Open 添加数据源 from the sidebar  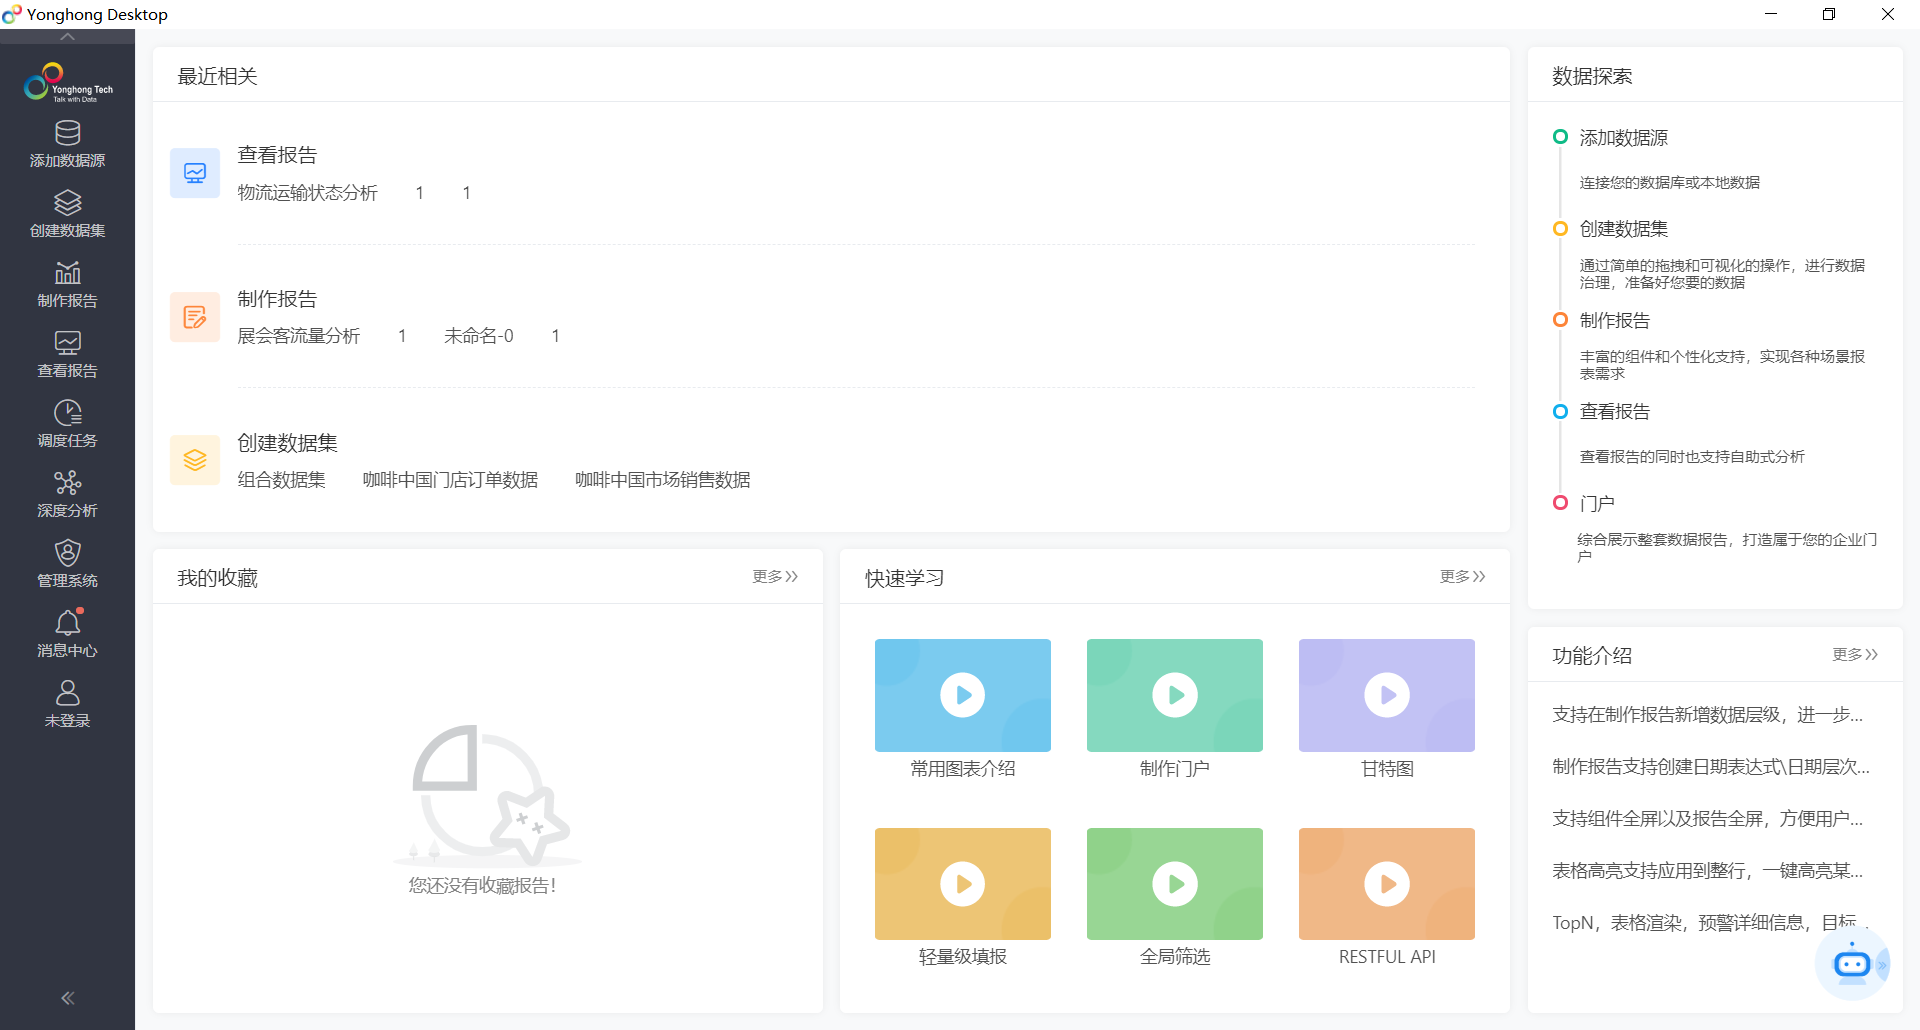coord(67,143)
